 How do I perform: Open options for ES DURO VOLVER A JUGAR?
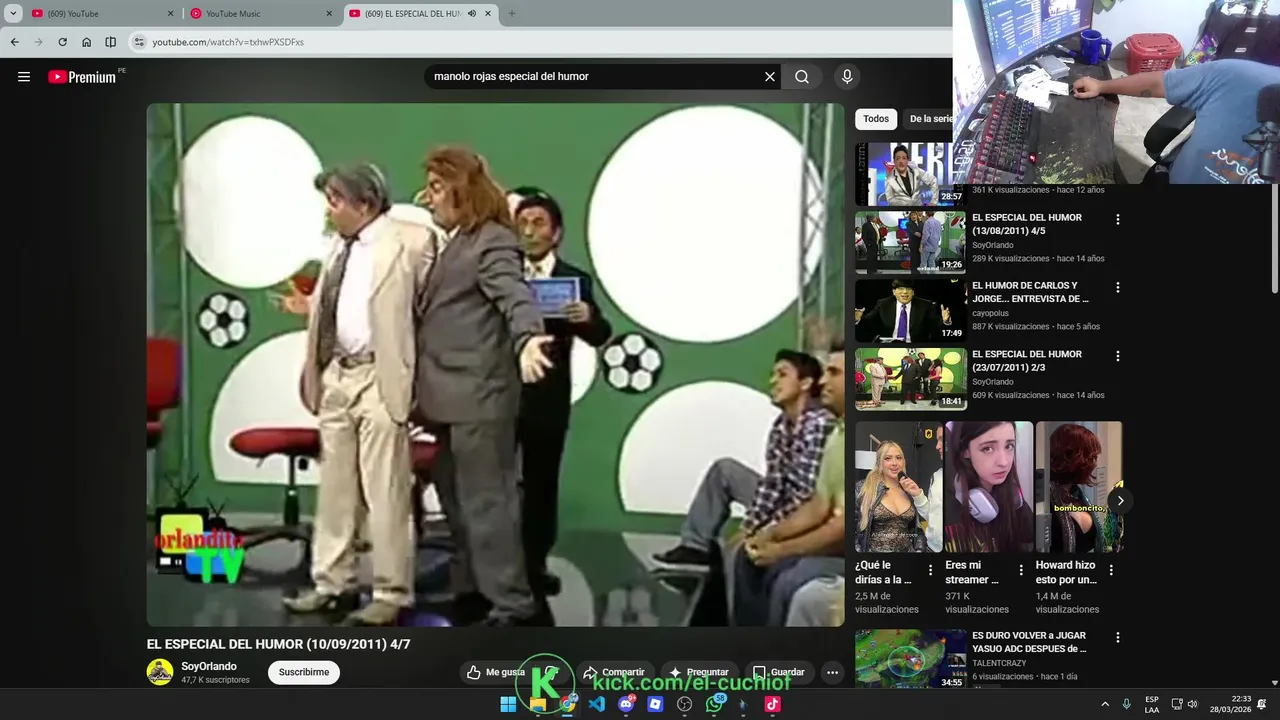click(x=1118, y=637)
